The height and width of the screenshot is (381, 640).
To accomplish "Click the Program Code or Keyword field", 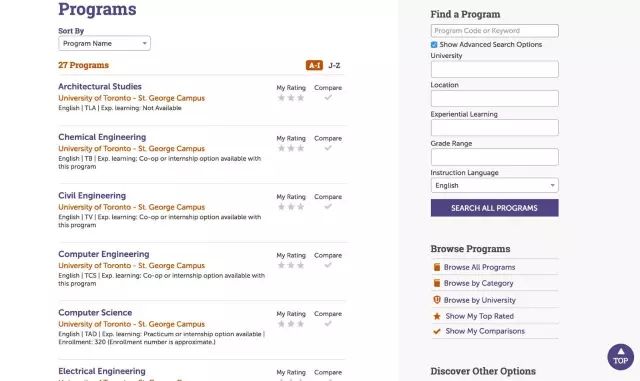I will click(494, 31).
